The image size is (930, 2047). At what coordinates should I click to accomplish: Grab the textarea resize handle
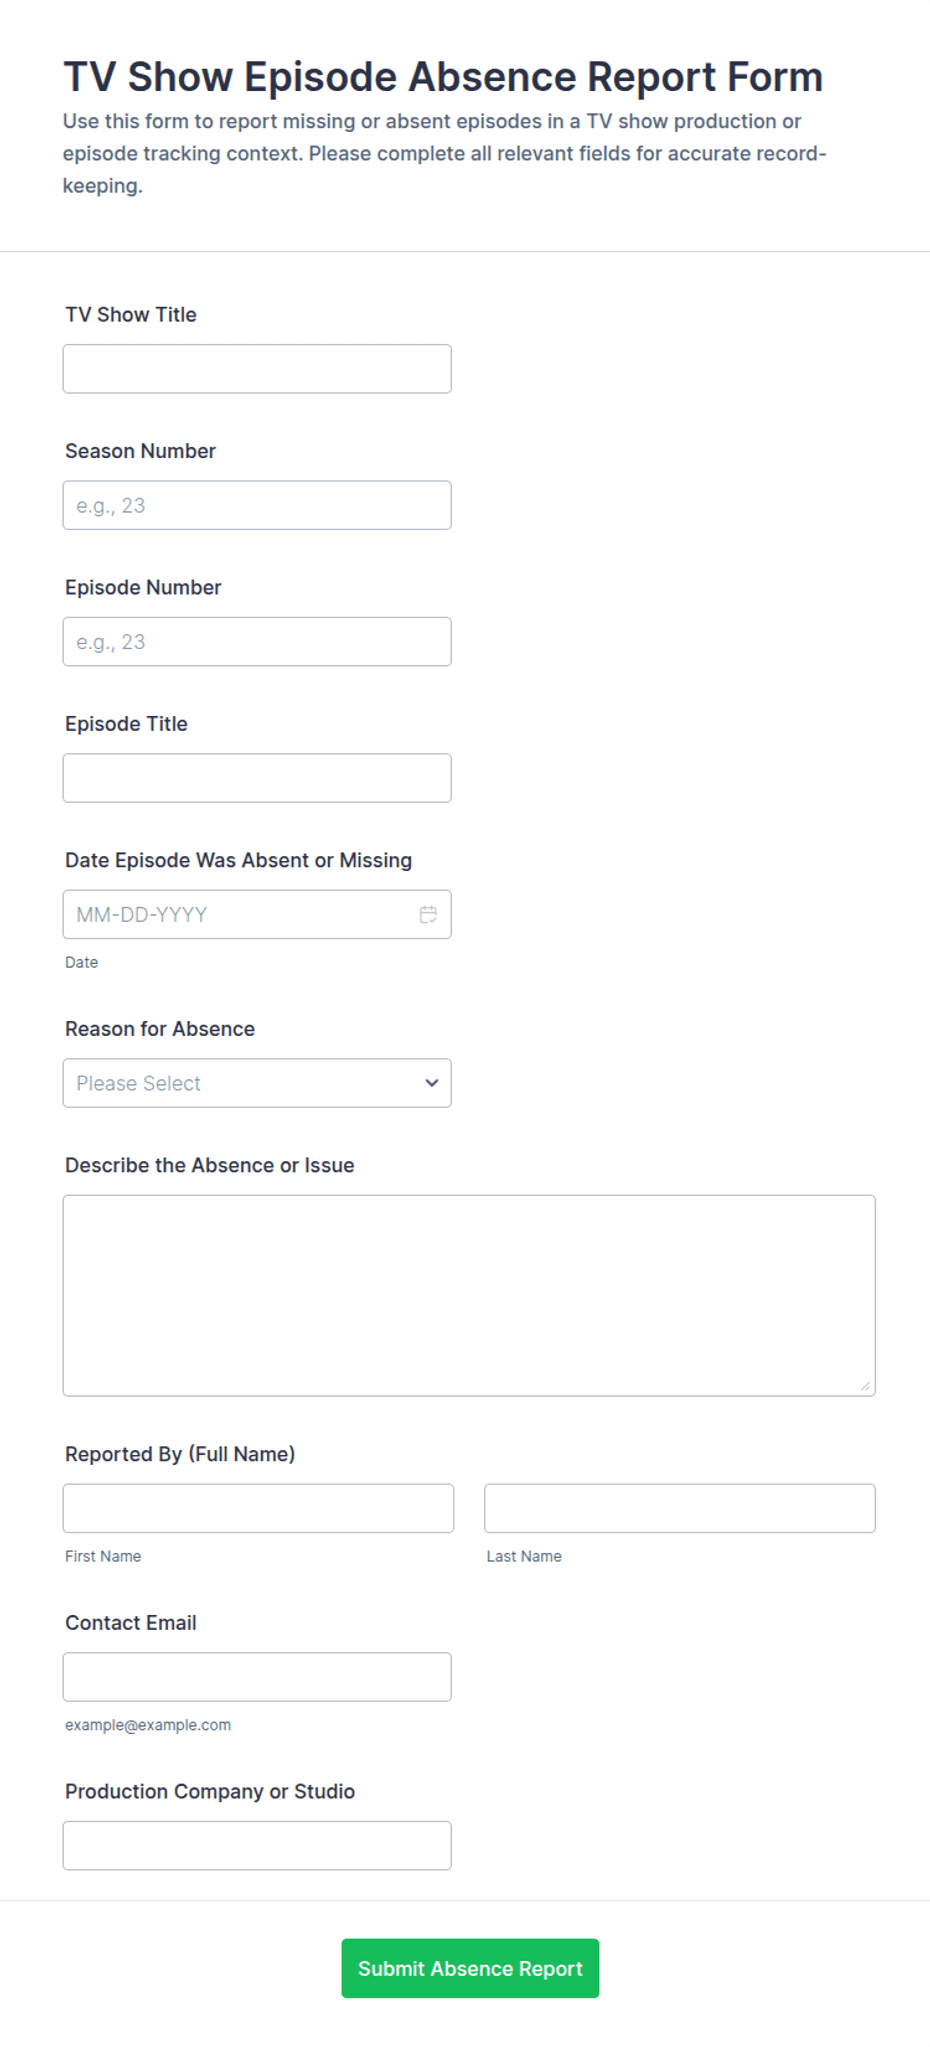(865, 1386)
